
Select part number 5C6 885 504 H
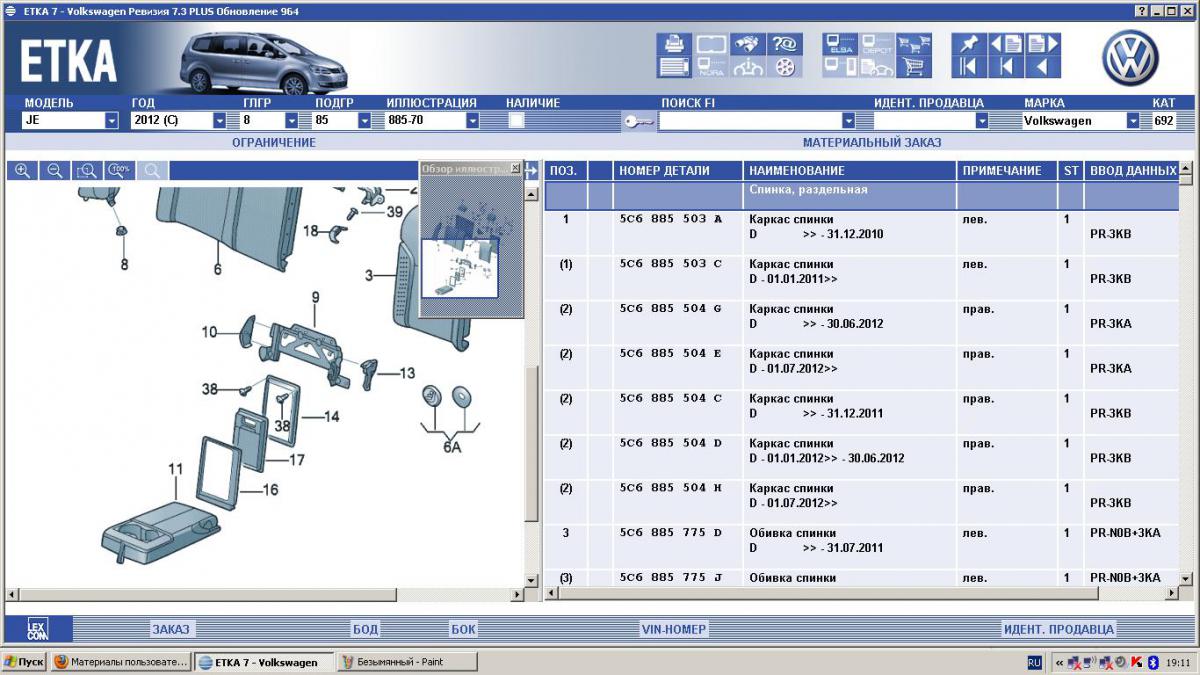click(670, 488)
